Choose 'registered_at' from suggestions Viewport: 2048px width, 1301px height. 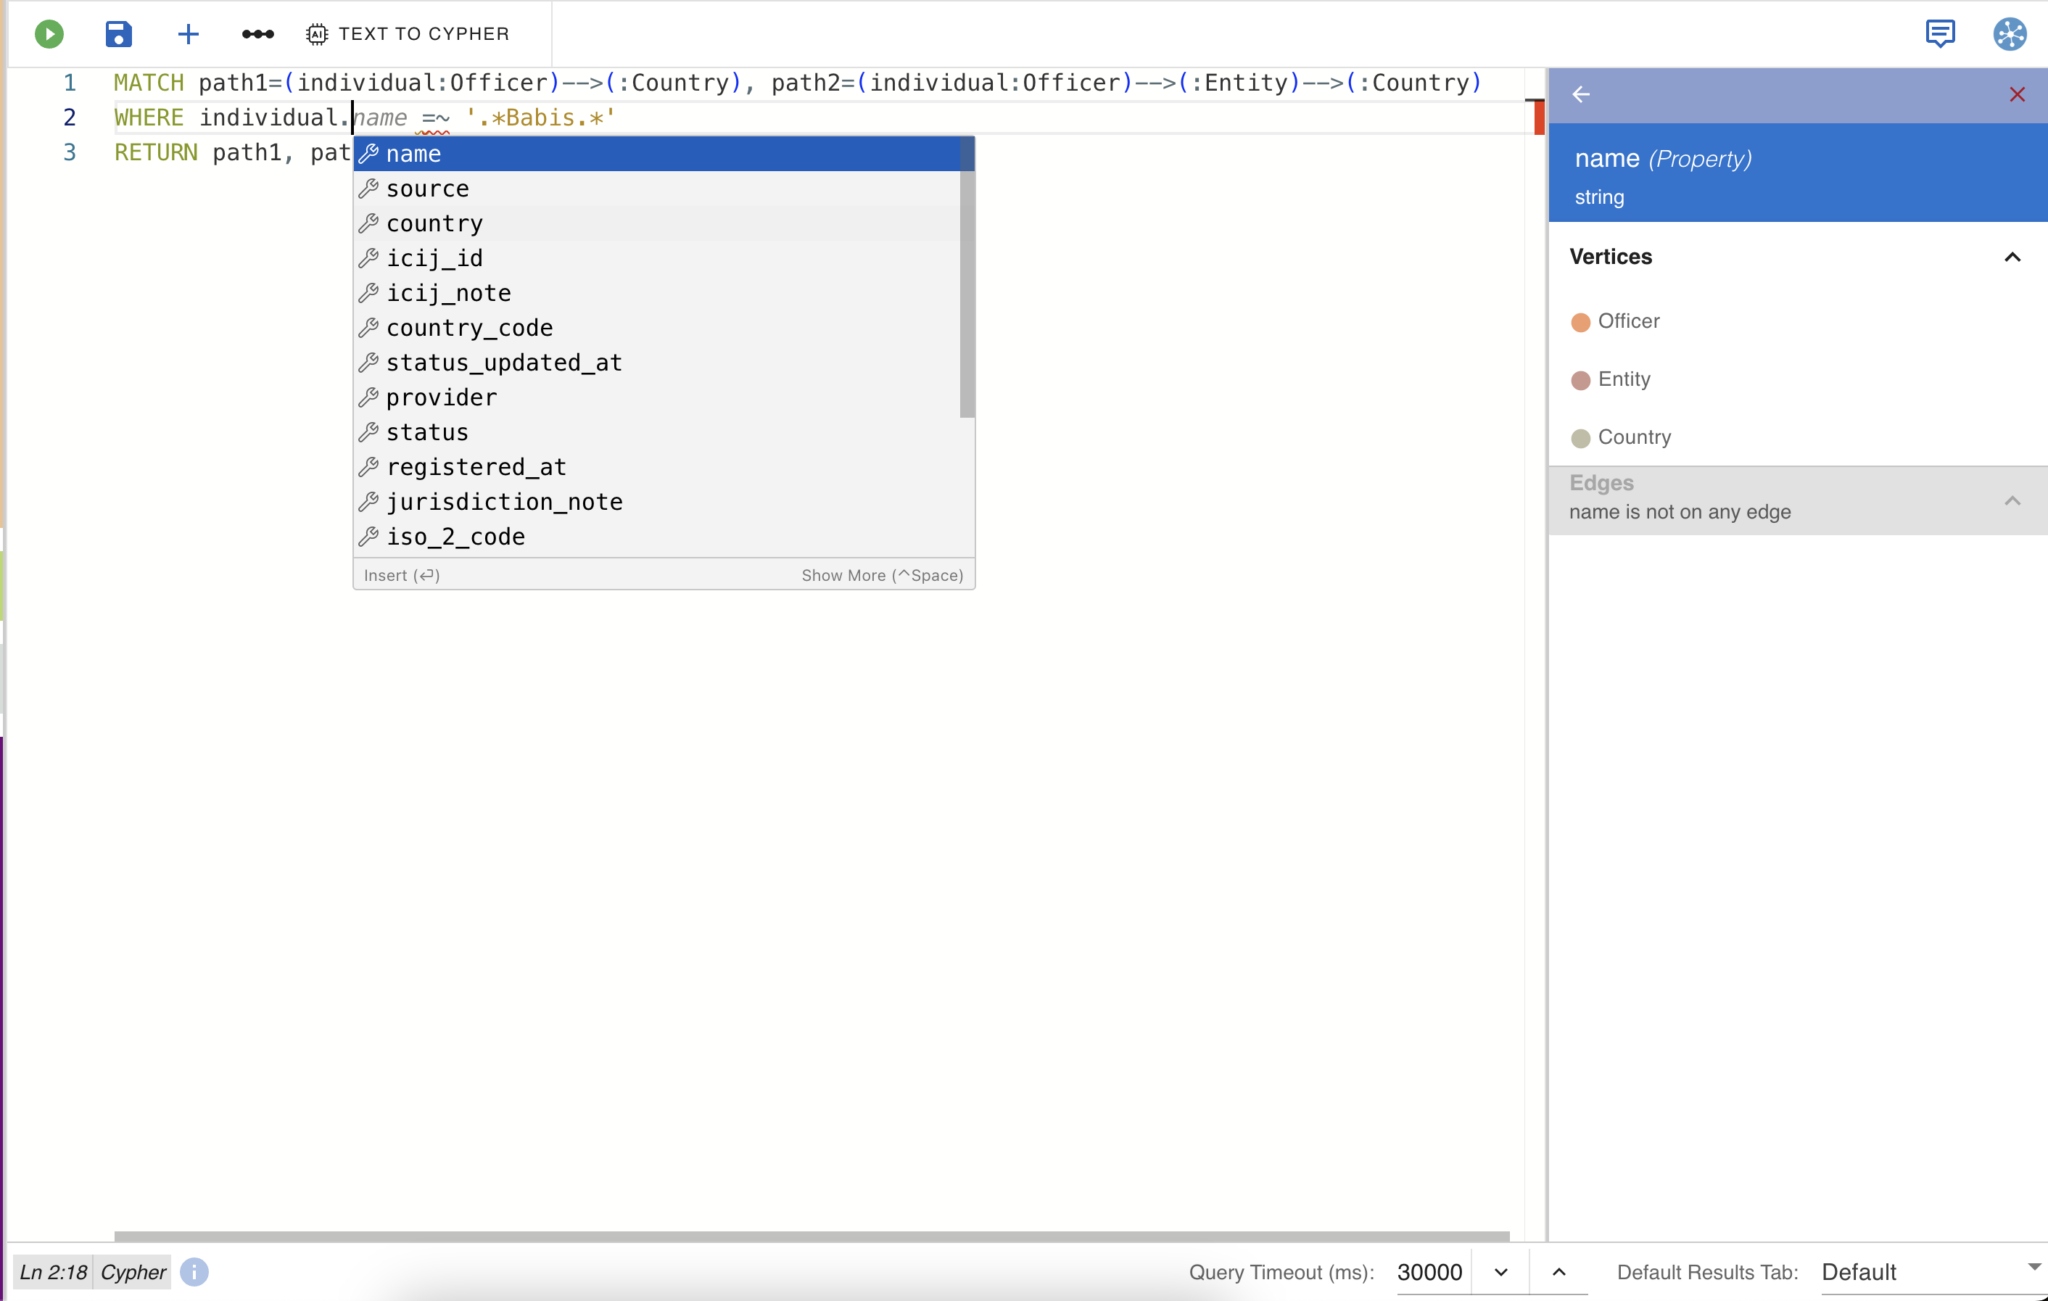pyautogui.click(x=657, y=467)
